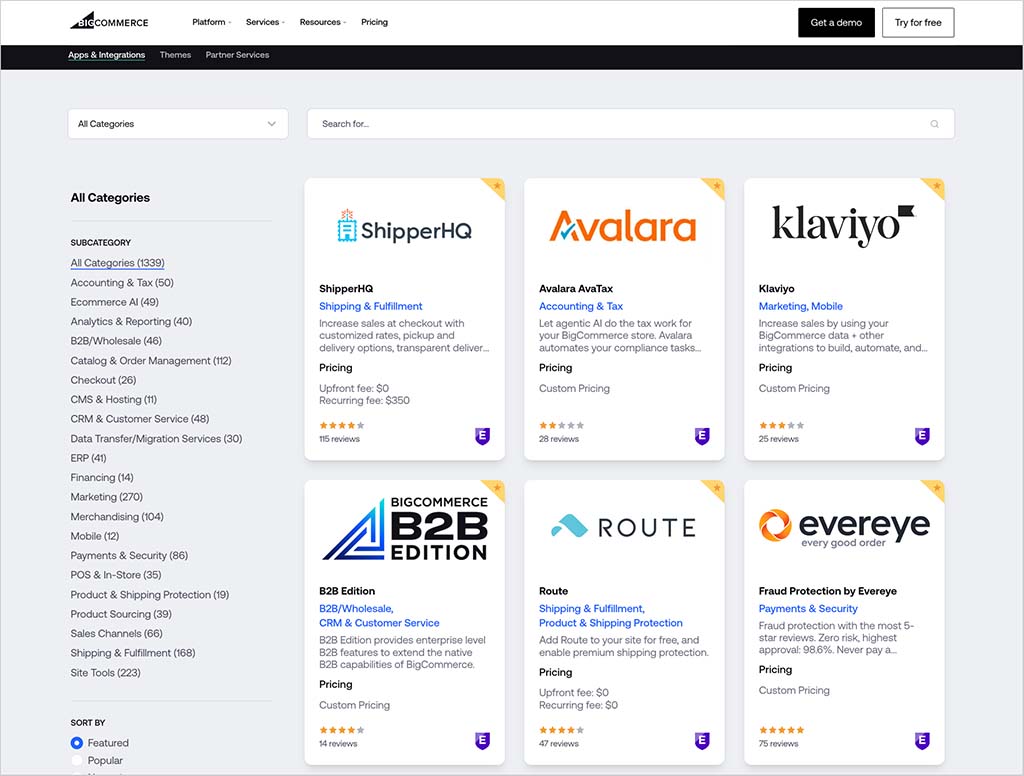Click ShipperHQ star rating
The height and width of the screenshot is (776, 1024).
342,425
